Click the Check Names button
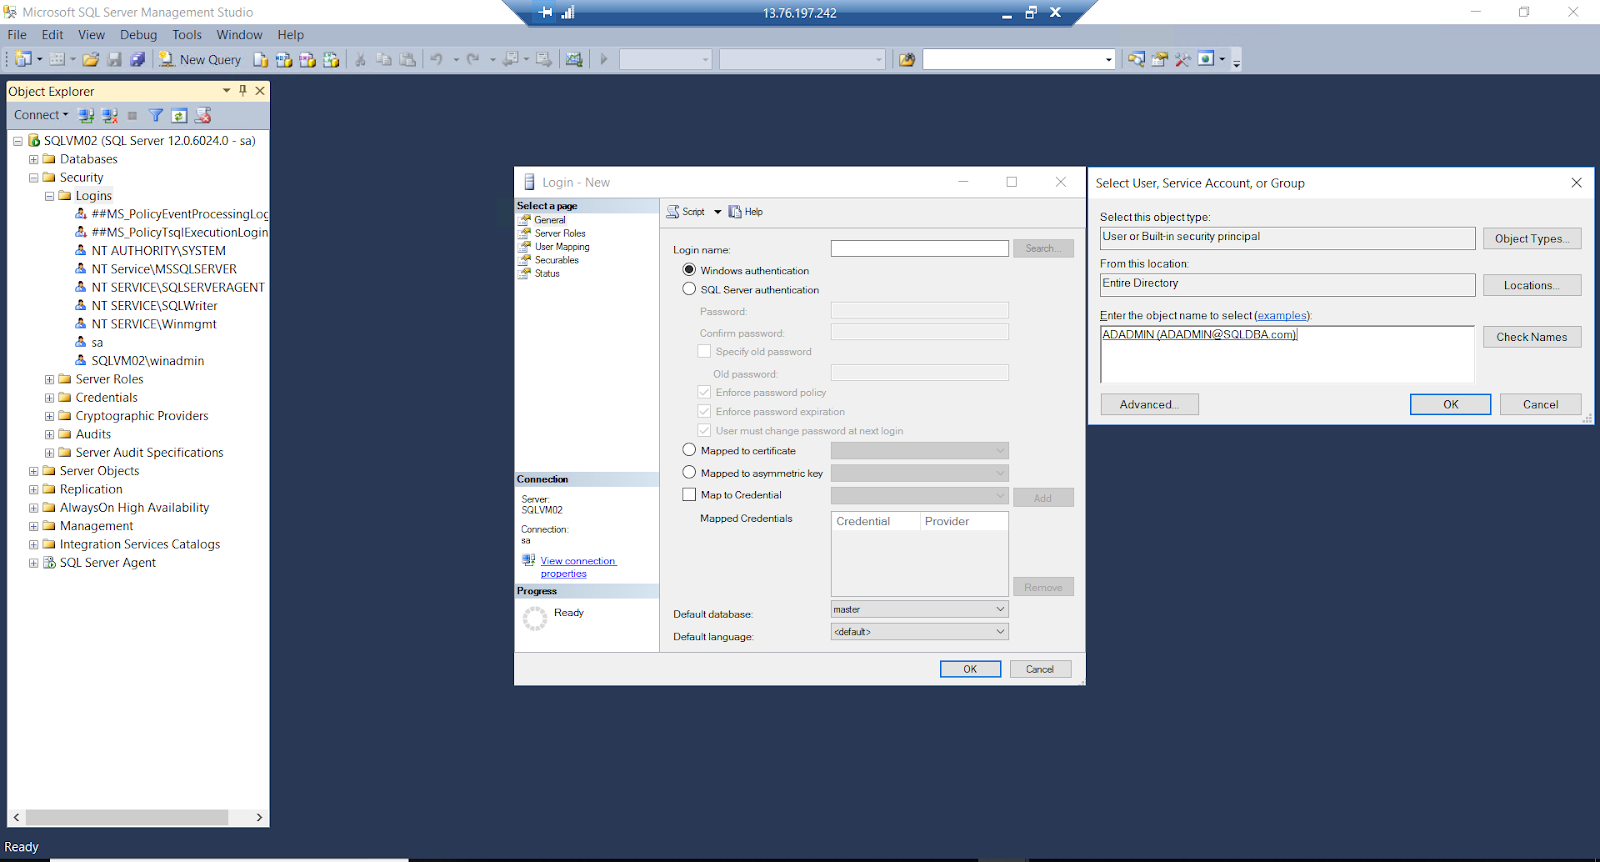This screenshot has width=1600, height=862. [x=1531, y=337]
